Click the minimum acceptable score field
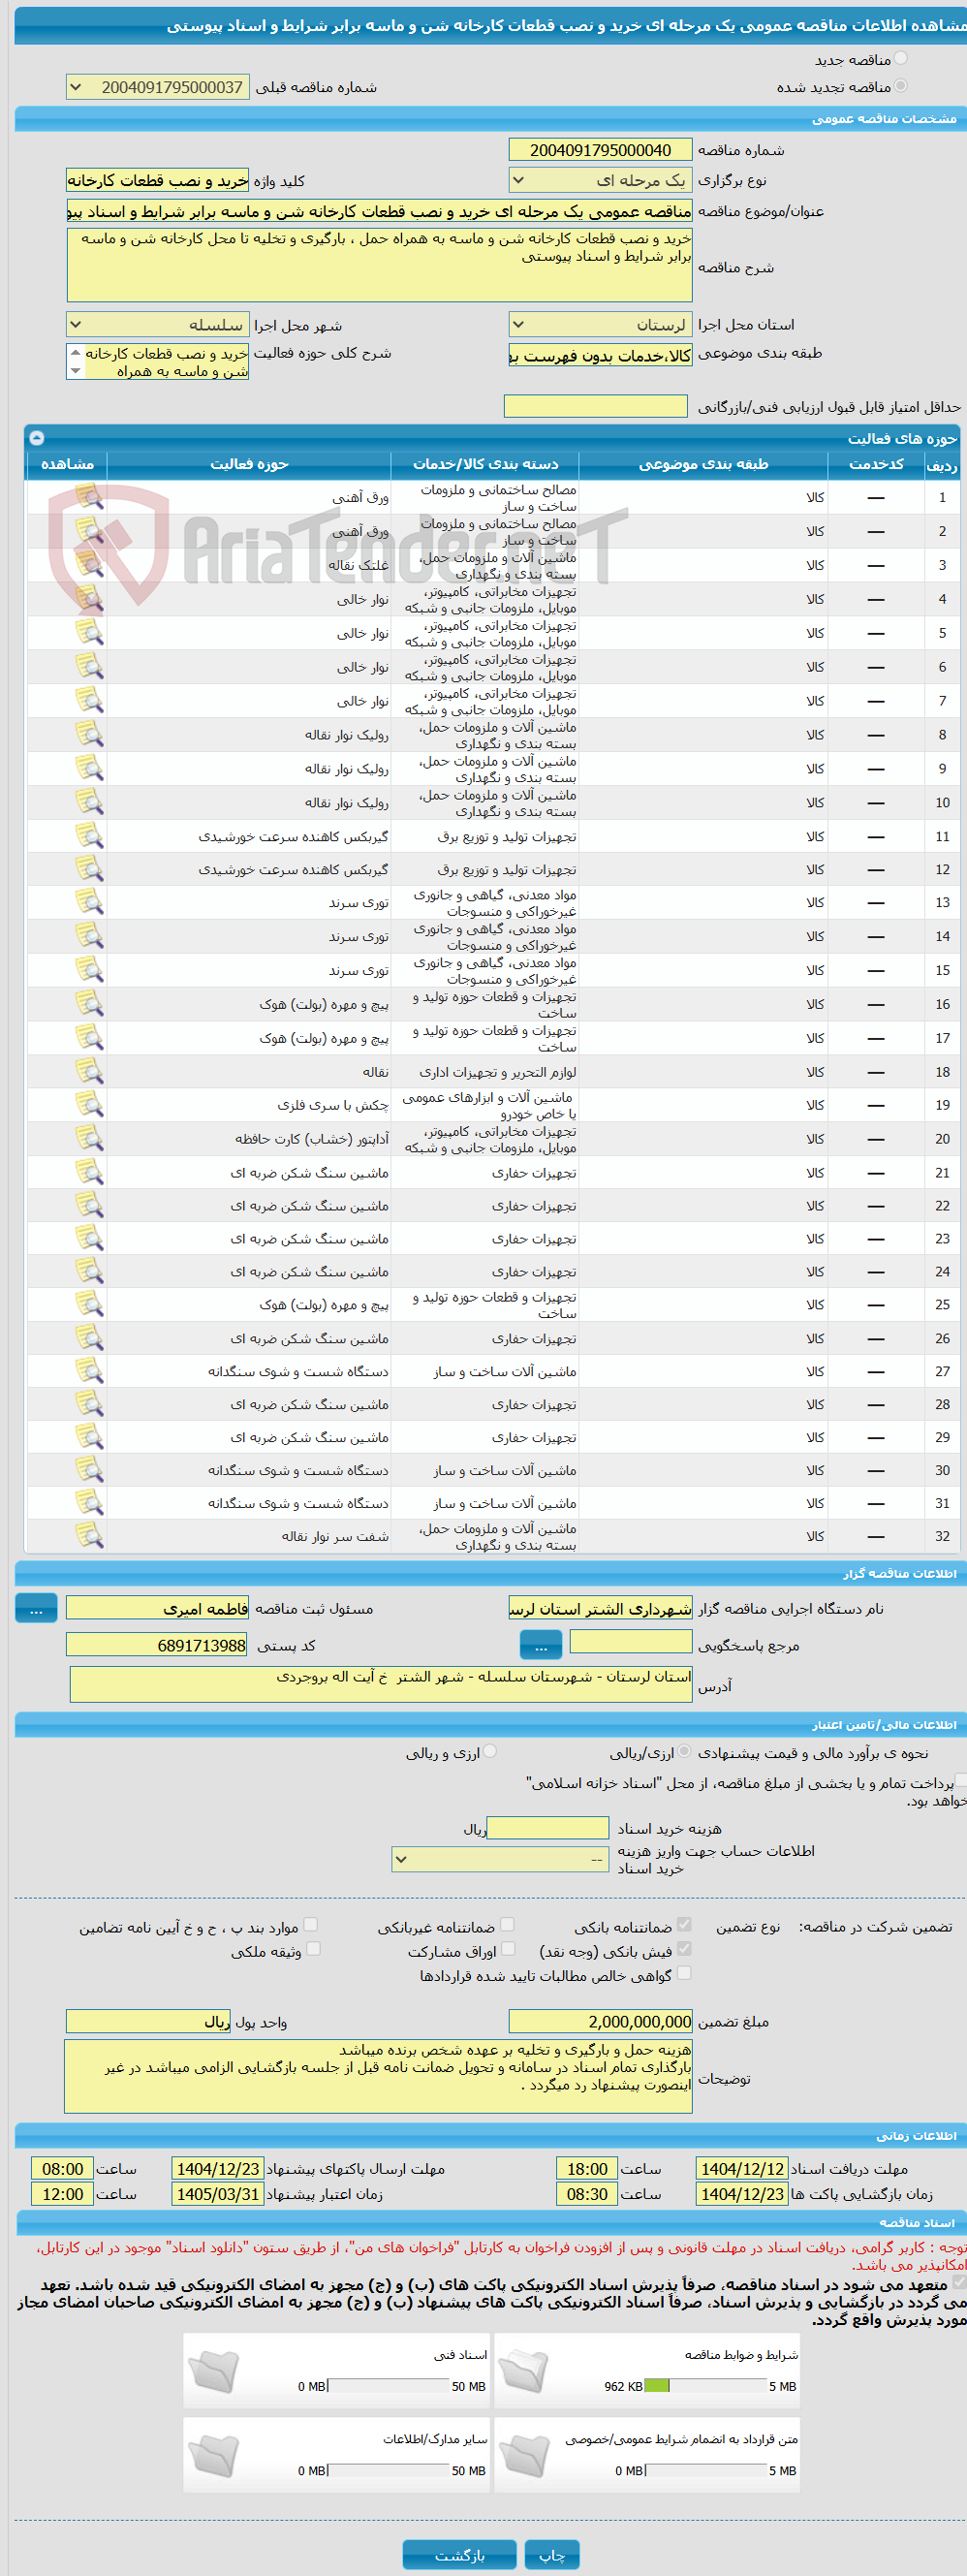 (596, 406)
